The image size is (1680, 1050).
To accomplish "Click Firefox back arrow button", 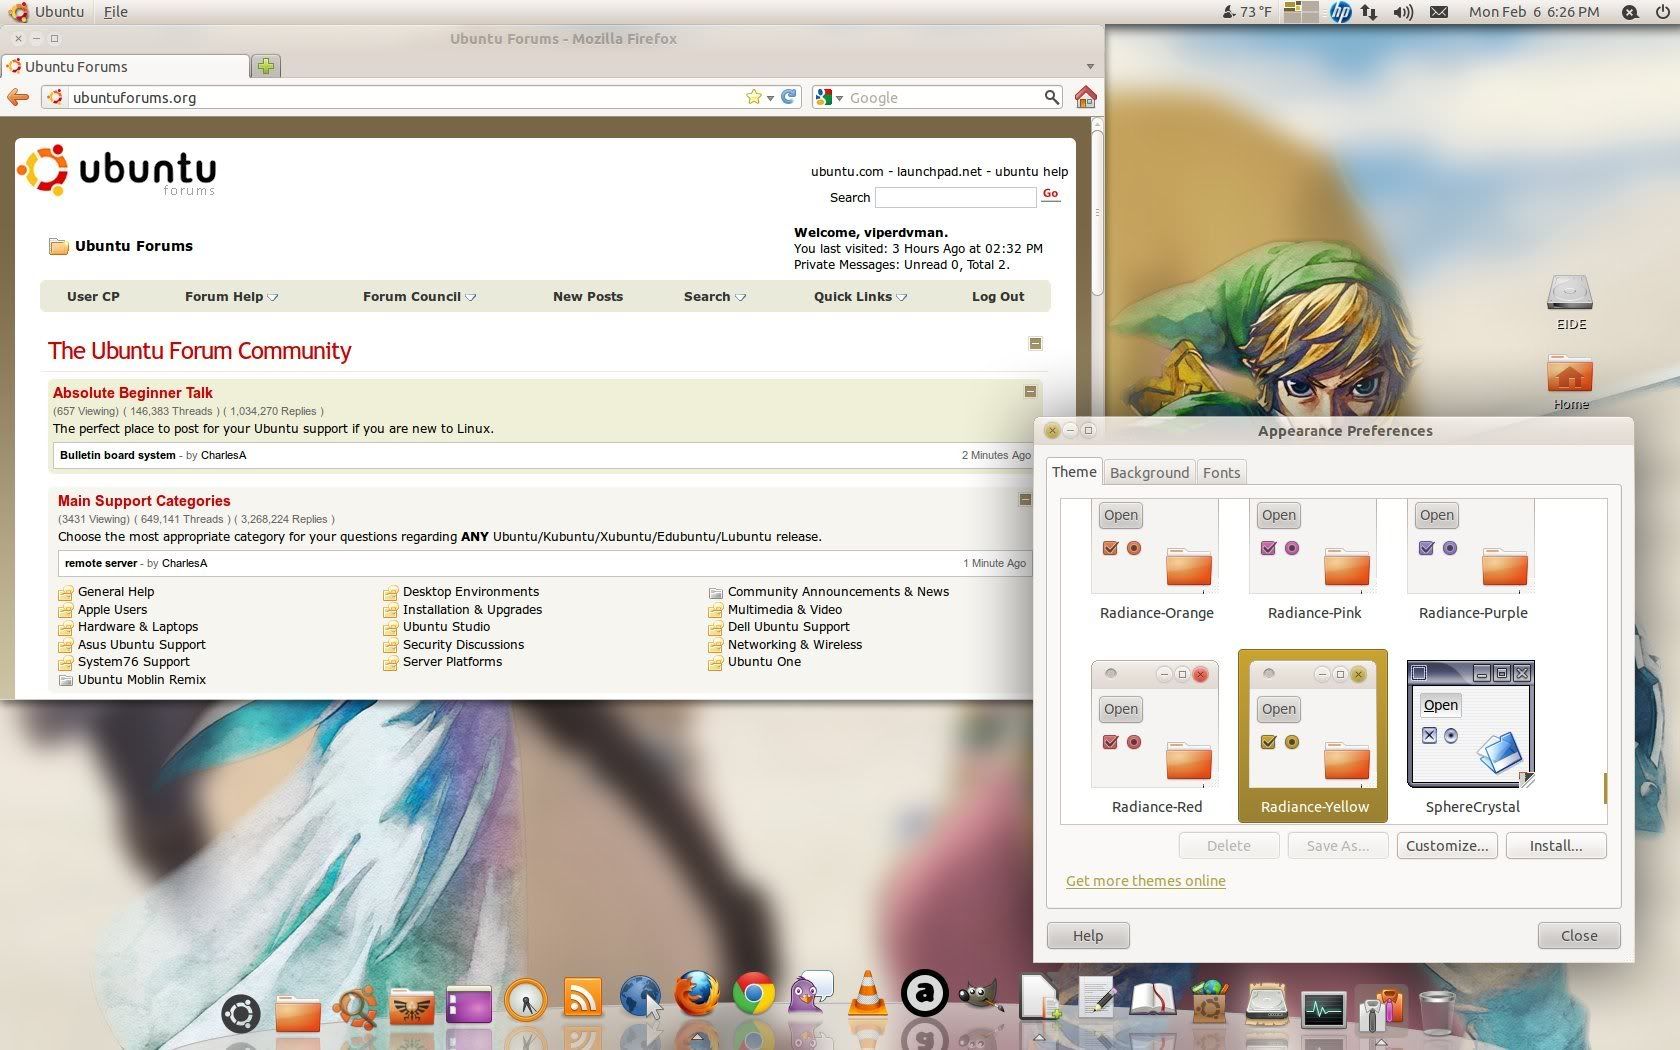I will 17,97.
